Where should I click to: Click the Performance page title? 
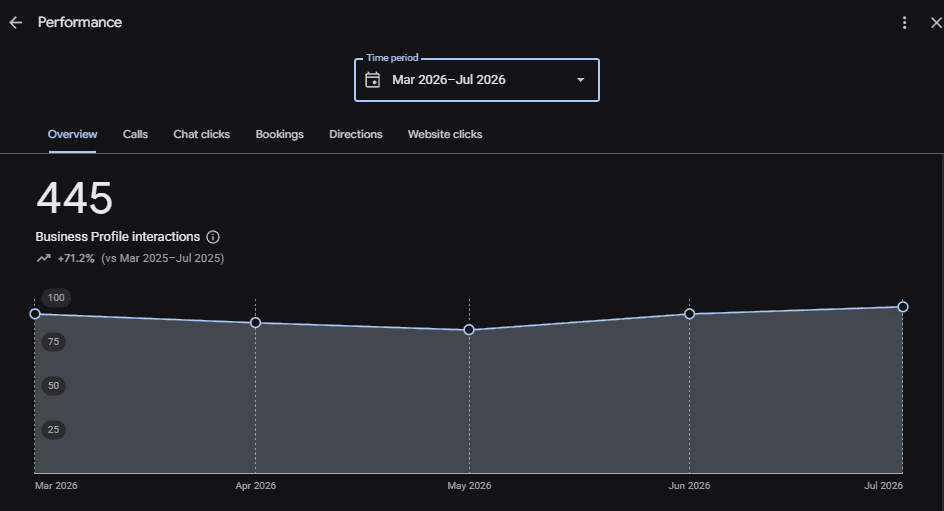coord(79,22)
